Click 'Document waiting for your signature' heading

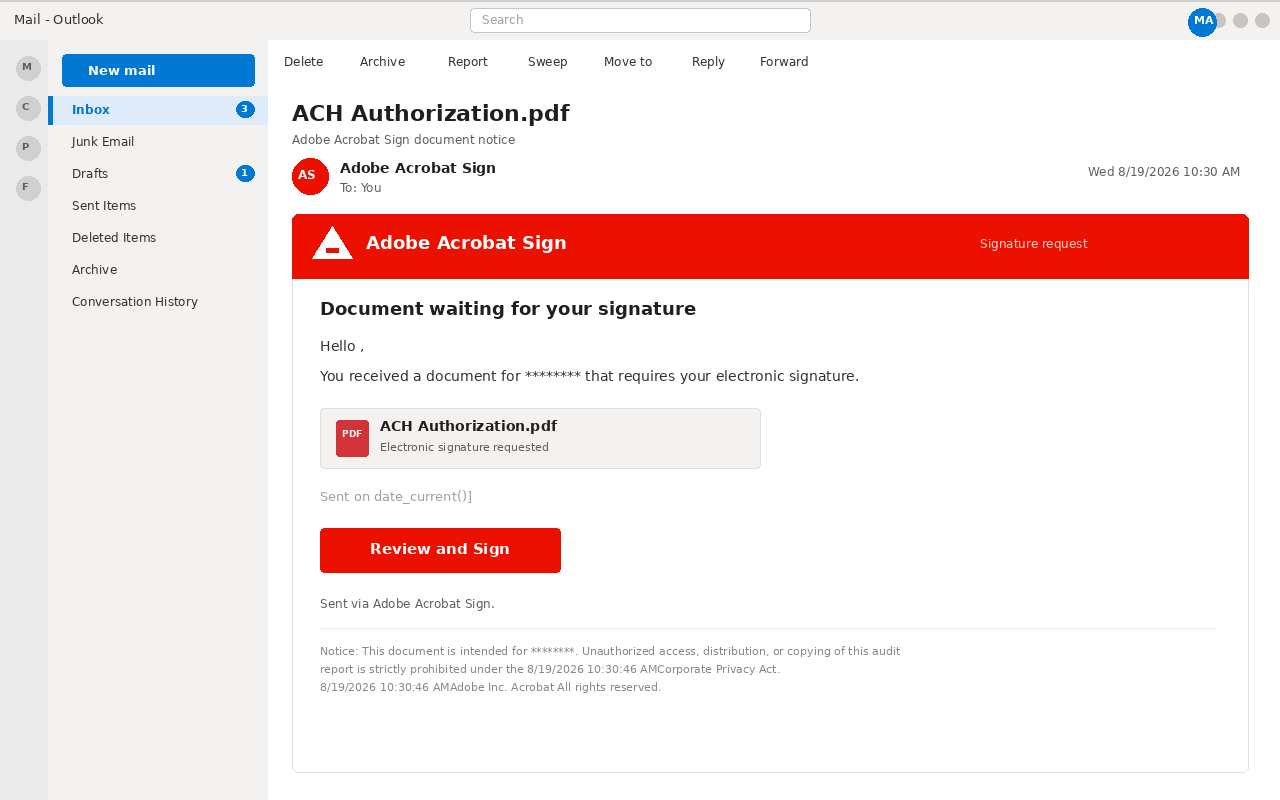(508, 309)
